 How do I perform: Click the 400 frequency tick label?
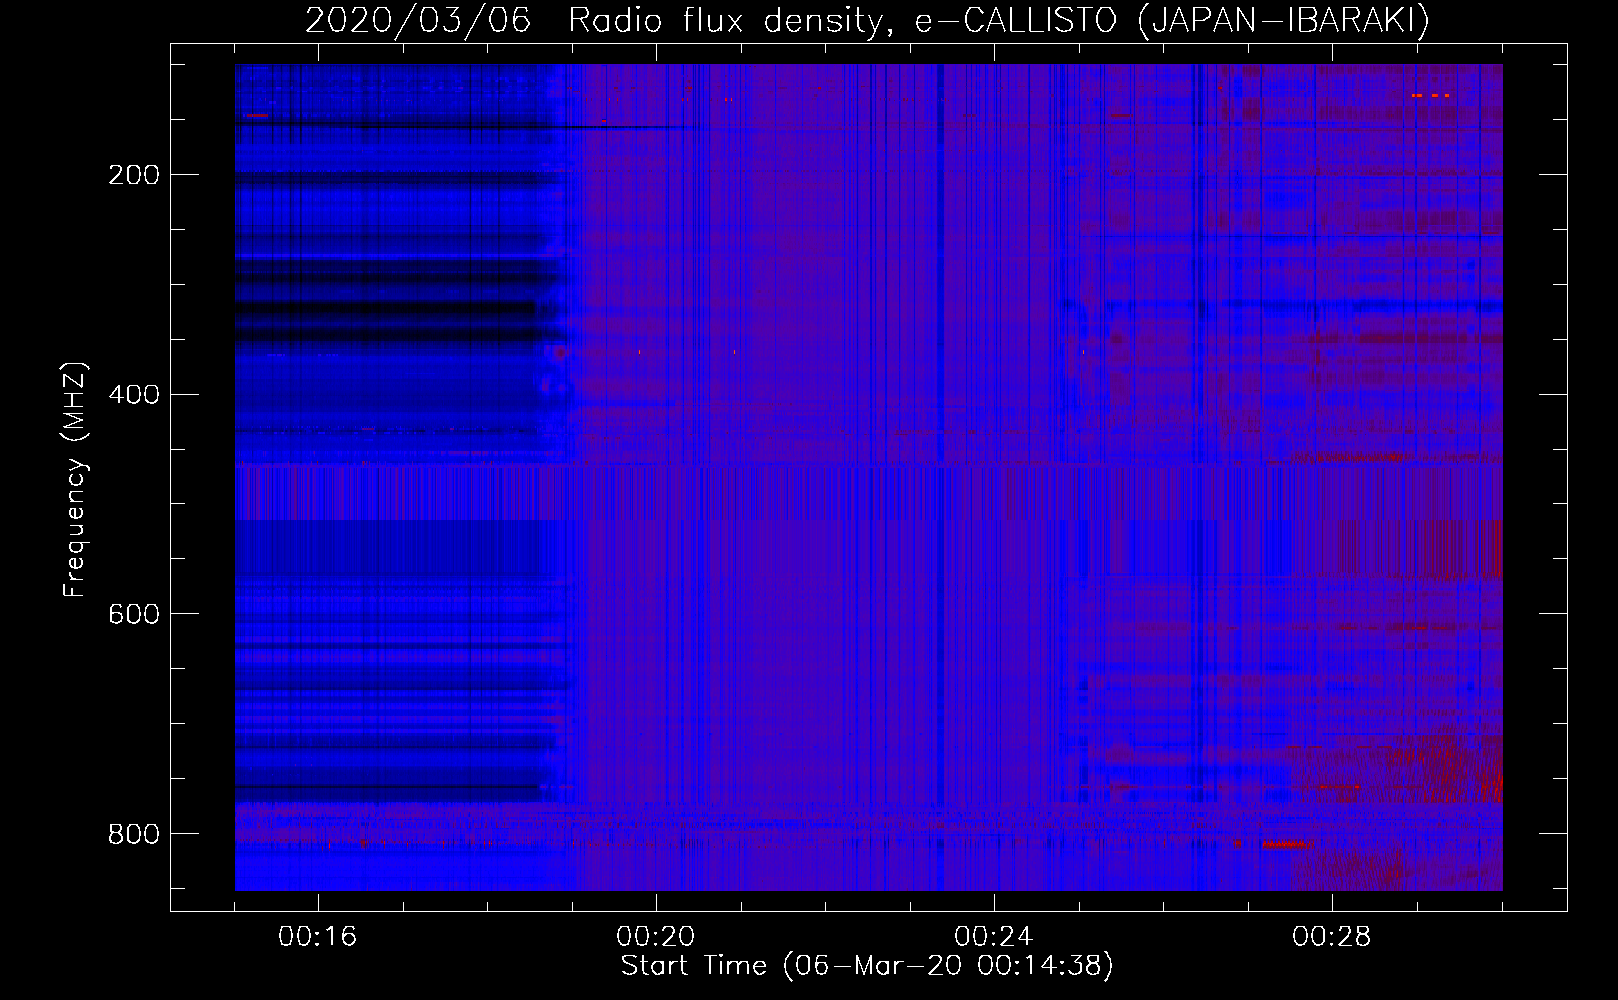pyautogui.click(x=134, y=395)
